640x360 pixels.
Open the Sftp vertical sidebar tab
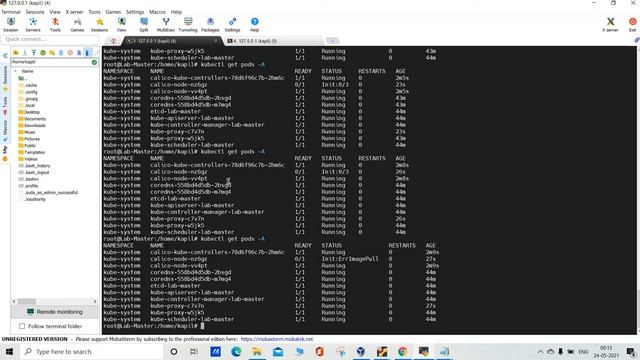(5, 153)
